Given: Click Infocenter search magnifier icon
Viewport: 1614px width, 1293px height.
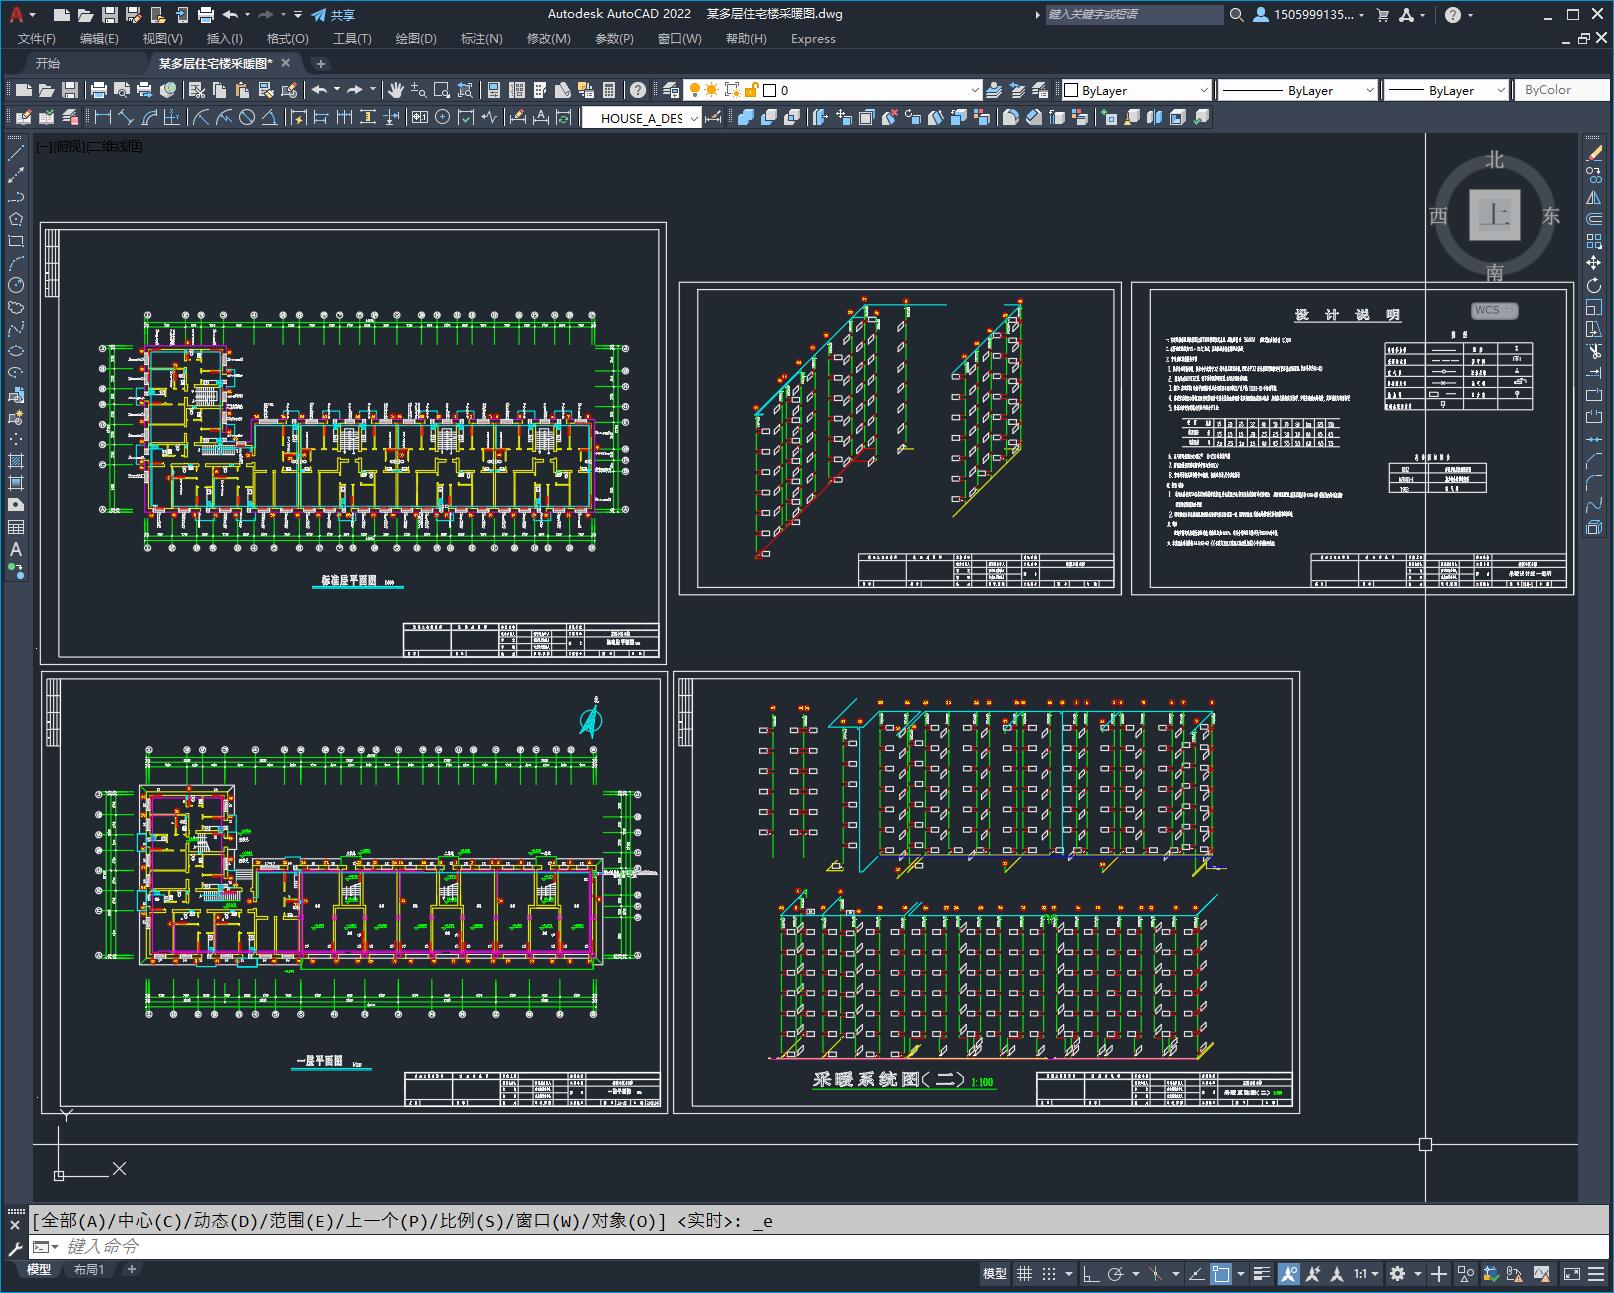Looking at the screenshot, I should [x=1237, y=15].
